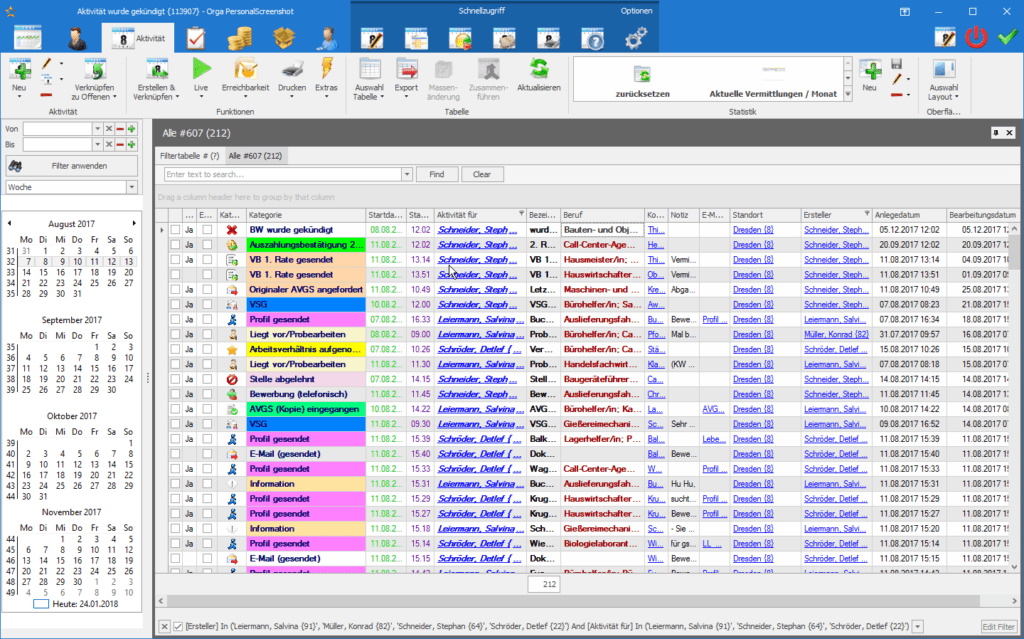Switch to the Filtertabelle # (?) tab

click(189, 156)
